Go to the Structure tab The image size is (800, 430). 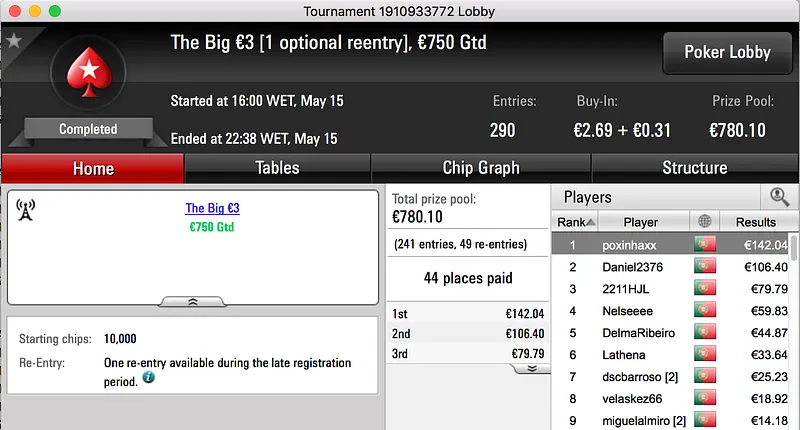point(694,168)
